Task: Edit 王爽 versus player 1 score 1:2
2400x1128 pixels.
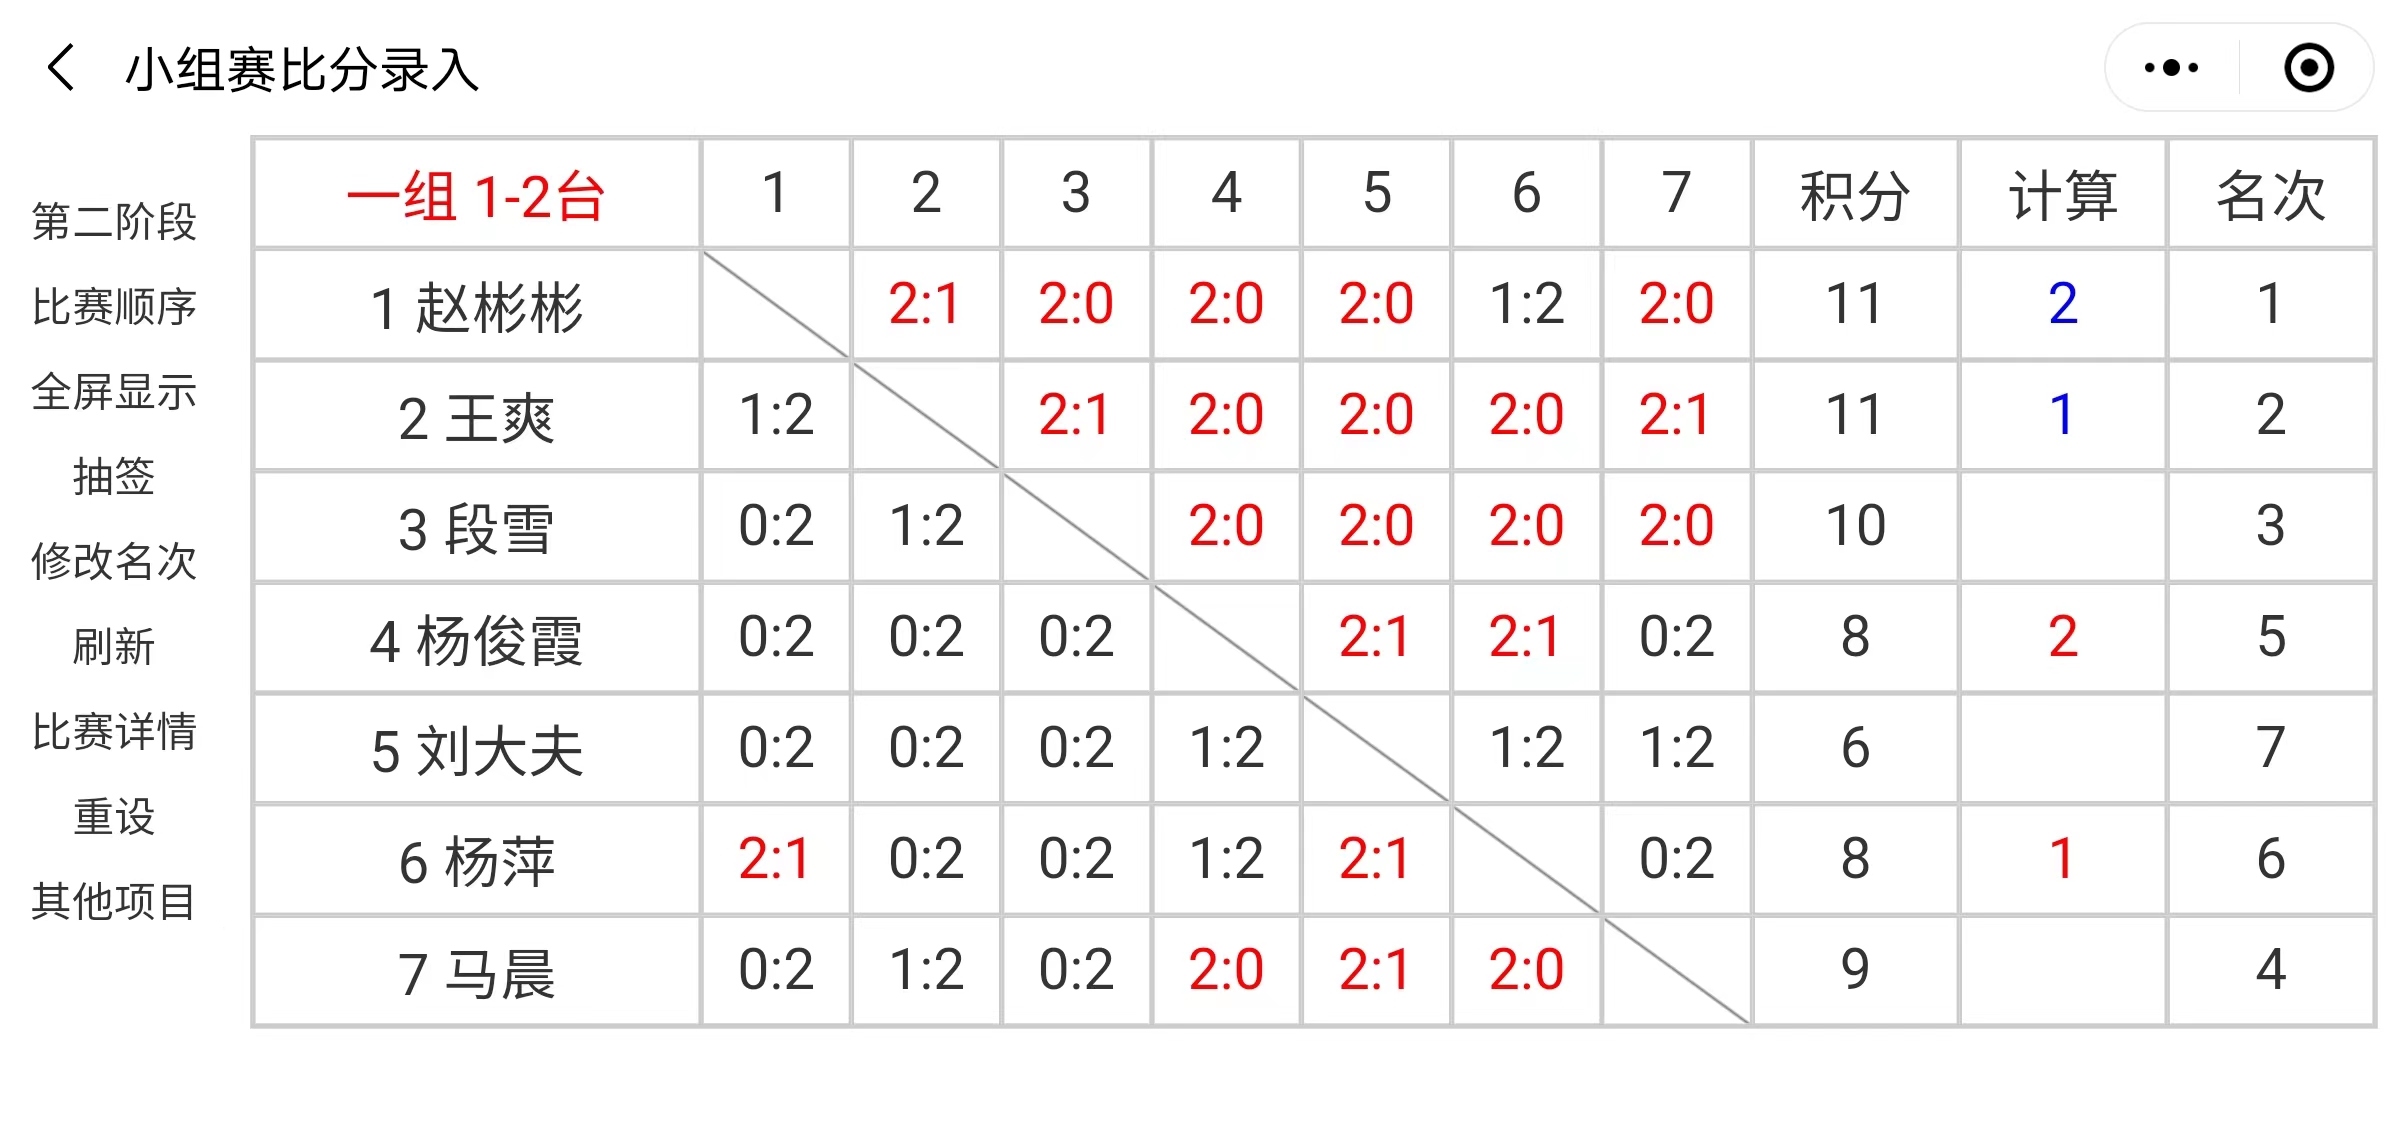Action: coord(776,415)
